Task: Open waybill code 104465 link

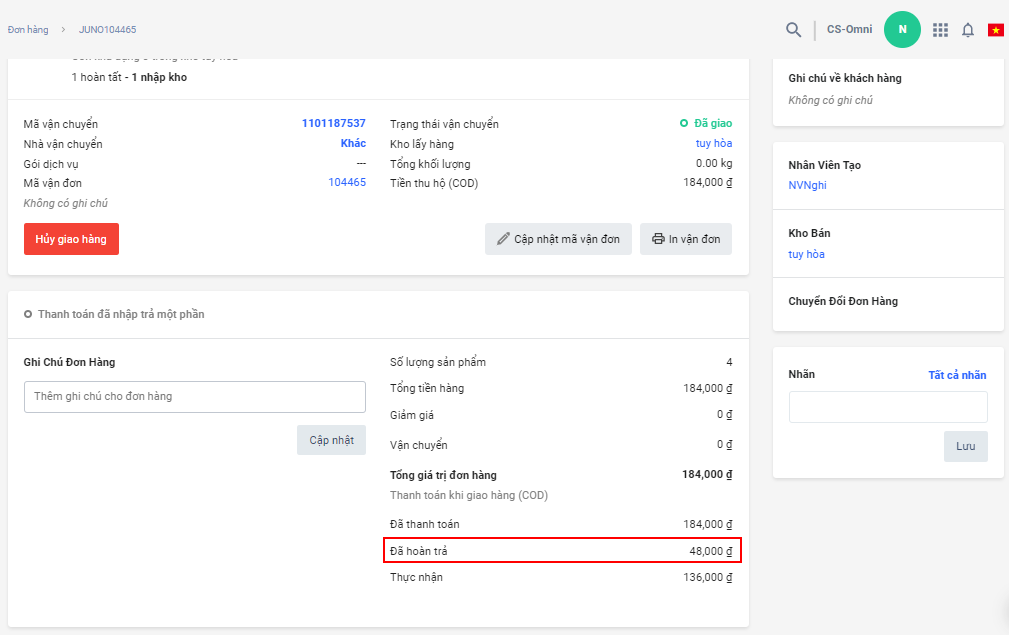Action: [x=347, y=183]
